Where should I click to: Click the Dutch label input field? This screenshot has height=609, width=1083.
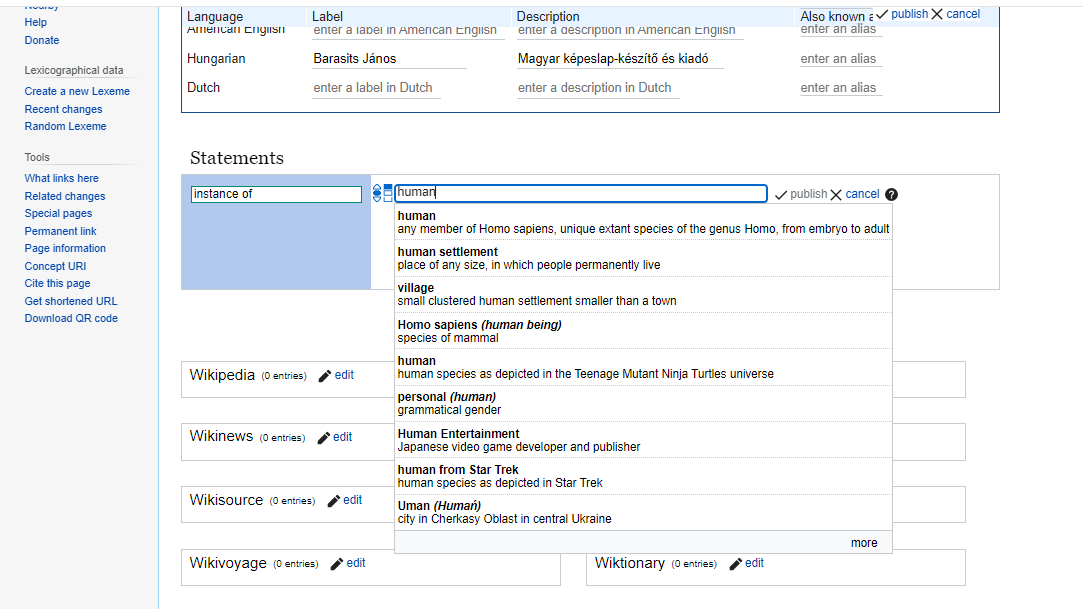(376, 88)
